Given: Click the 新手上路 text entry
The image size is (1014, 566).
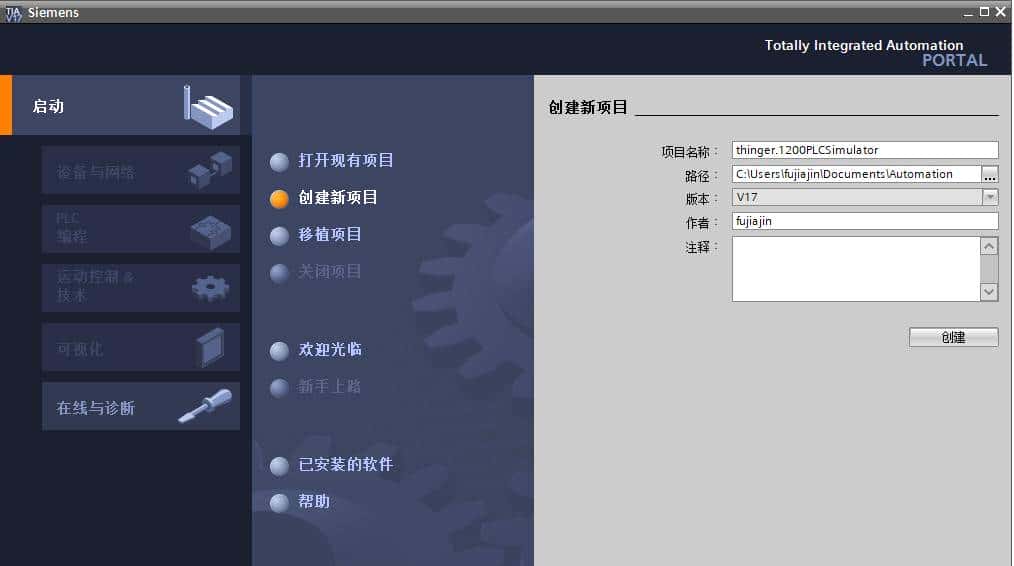Looking at the screenshot, I should (x=330, y=387).
